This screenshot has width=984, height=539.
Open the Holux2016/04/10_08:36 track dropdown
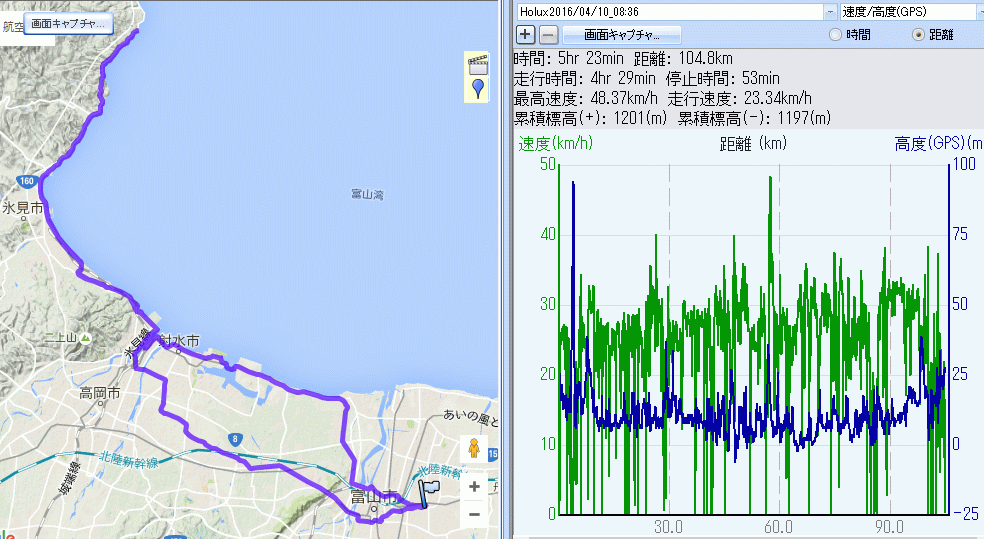coord(830,11)
